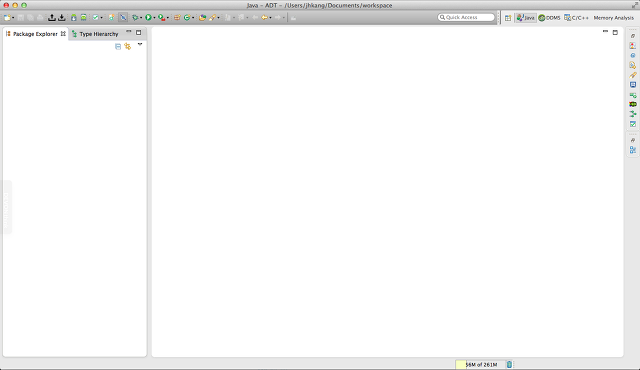Expand the Lint check dropdown arrow

[101, 18]
